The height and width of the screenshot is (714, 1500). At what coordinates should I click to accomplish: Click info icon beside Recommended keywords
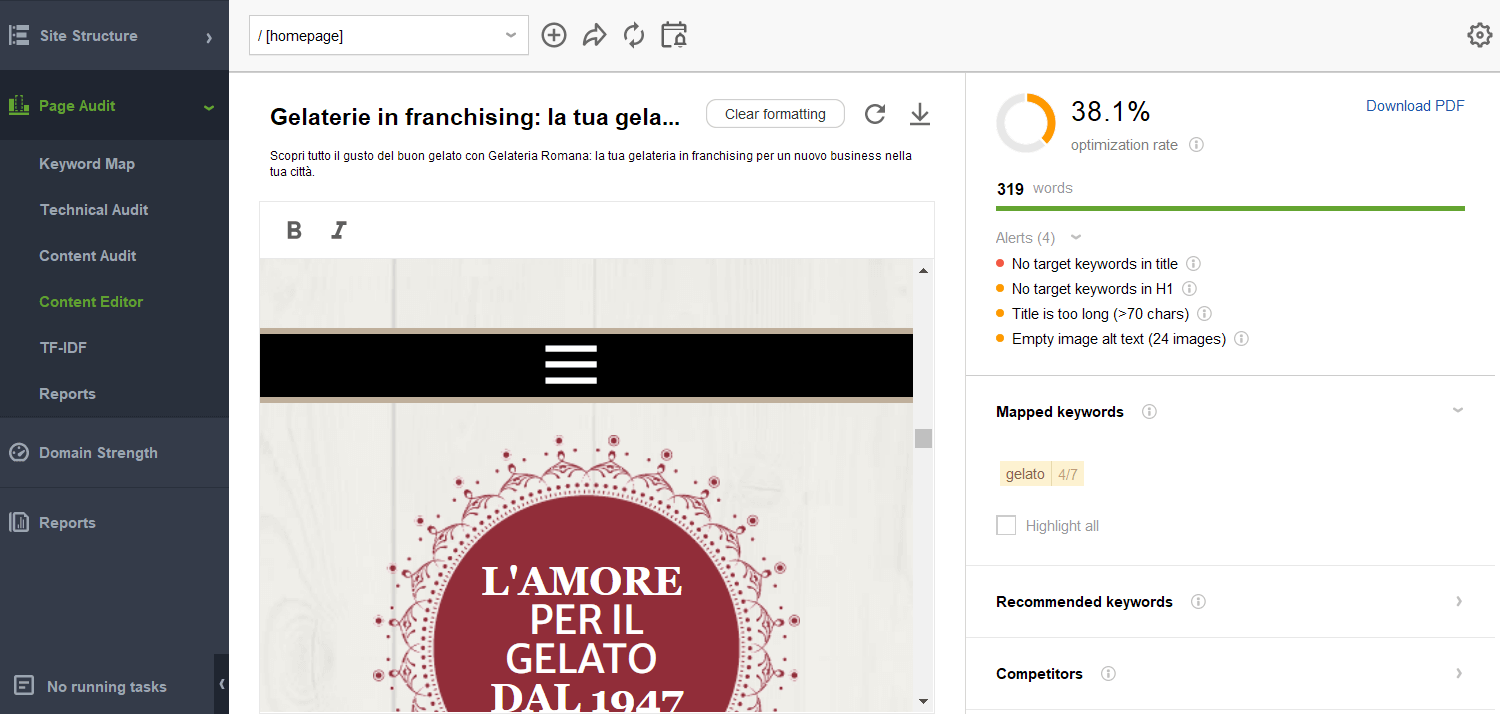1198,602
